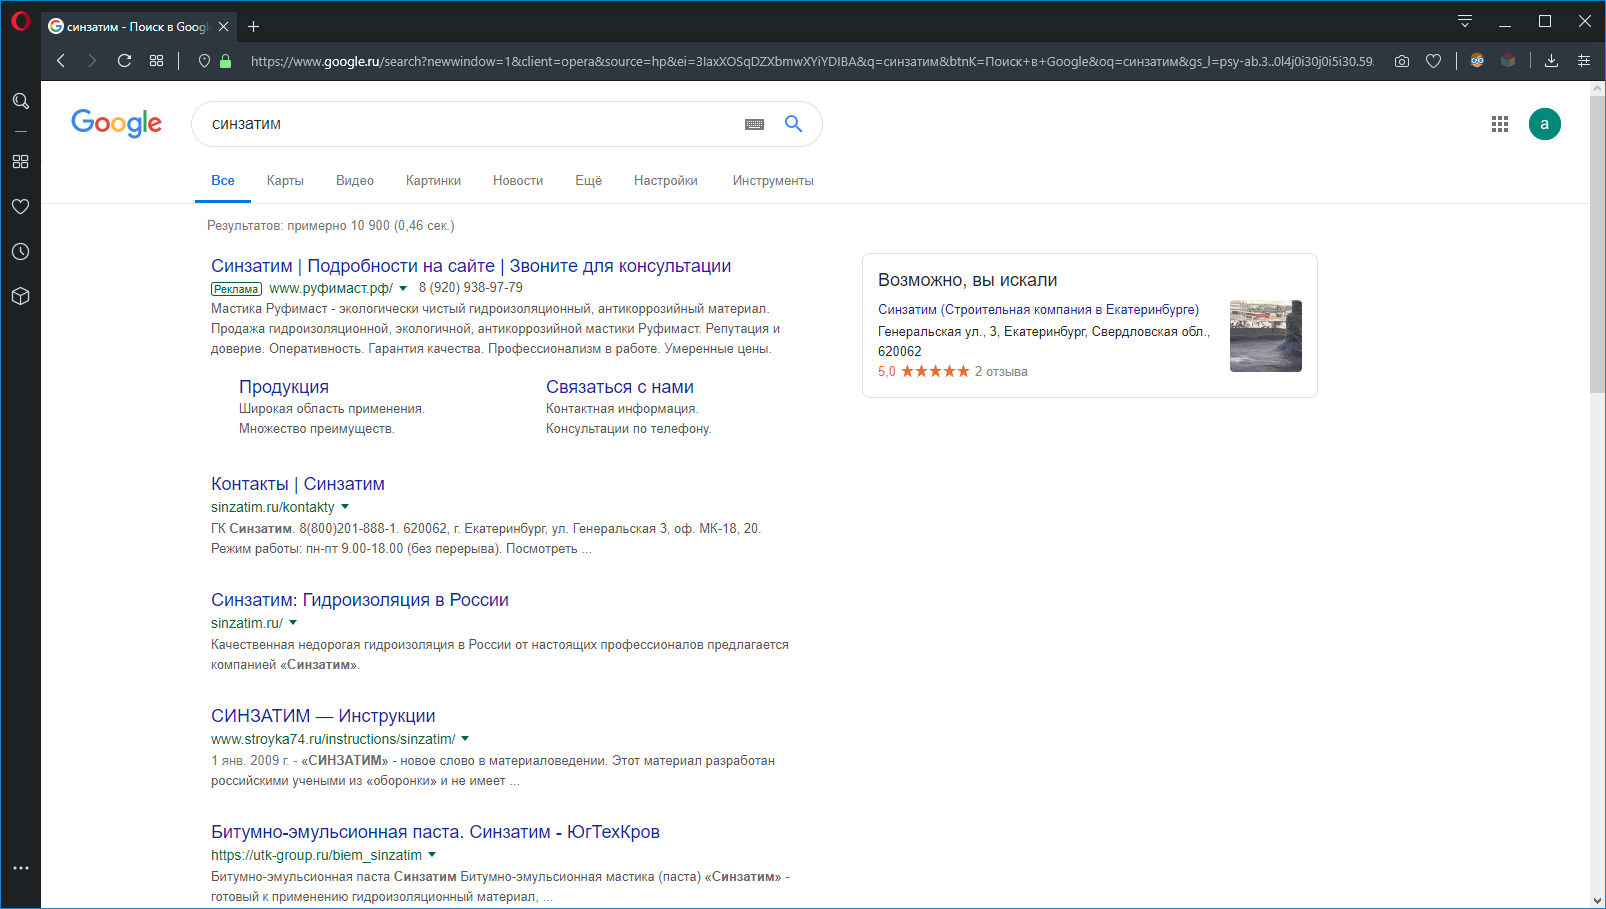Open the downloads arrow icon
This screenshot has height=909, width=1606.
(1551, 61)
